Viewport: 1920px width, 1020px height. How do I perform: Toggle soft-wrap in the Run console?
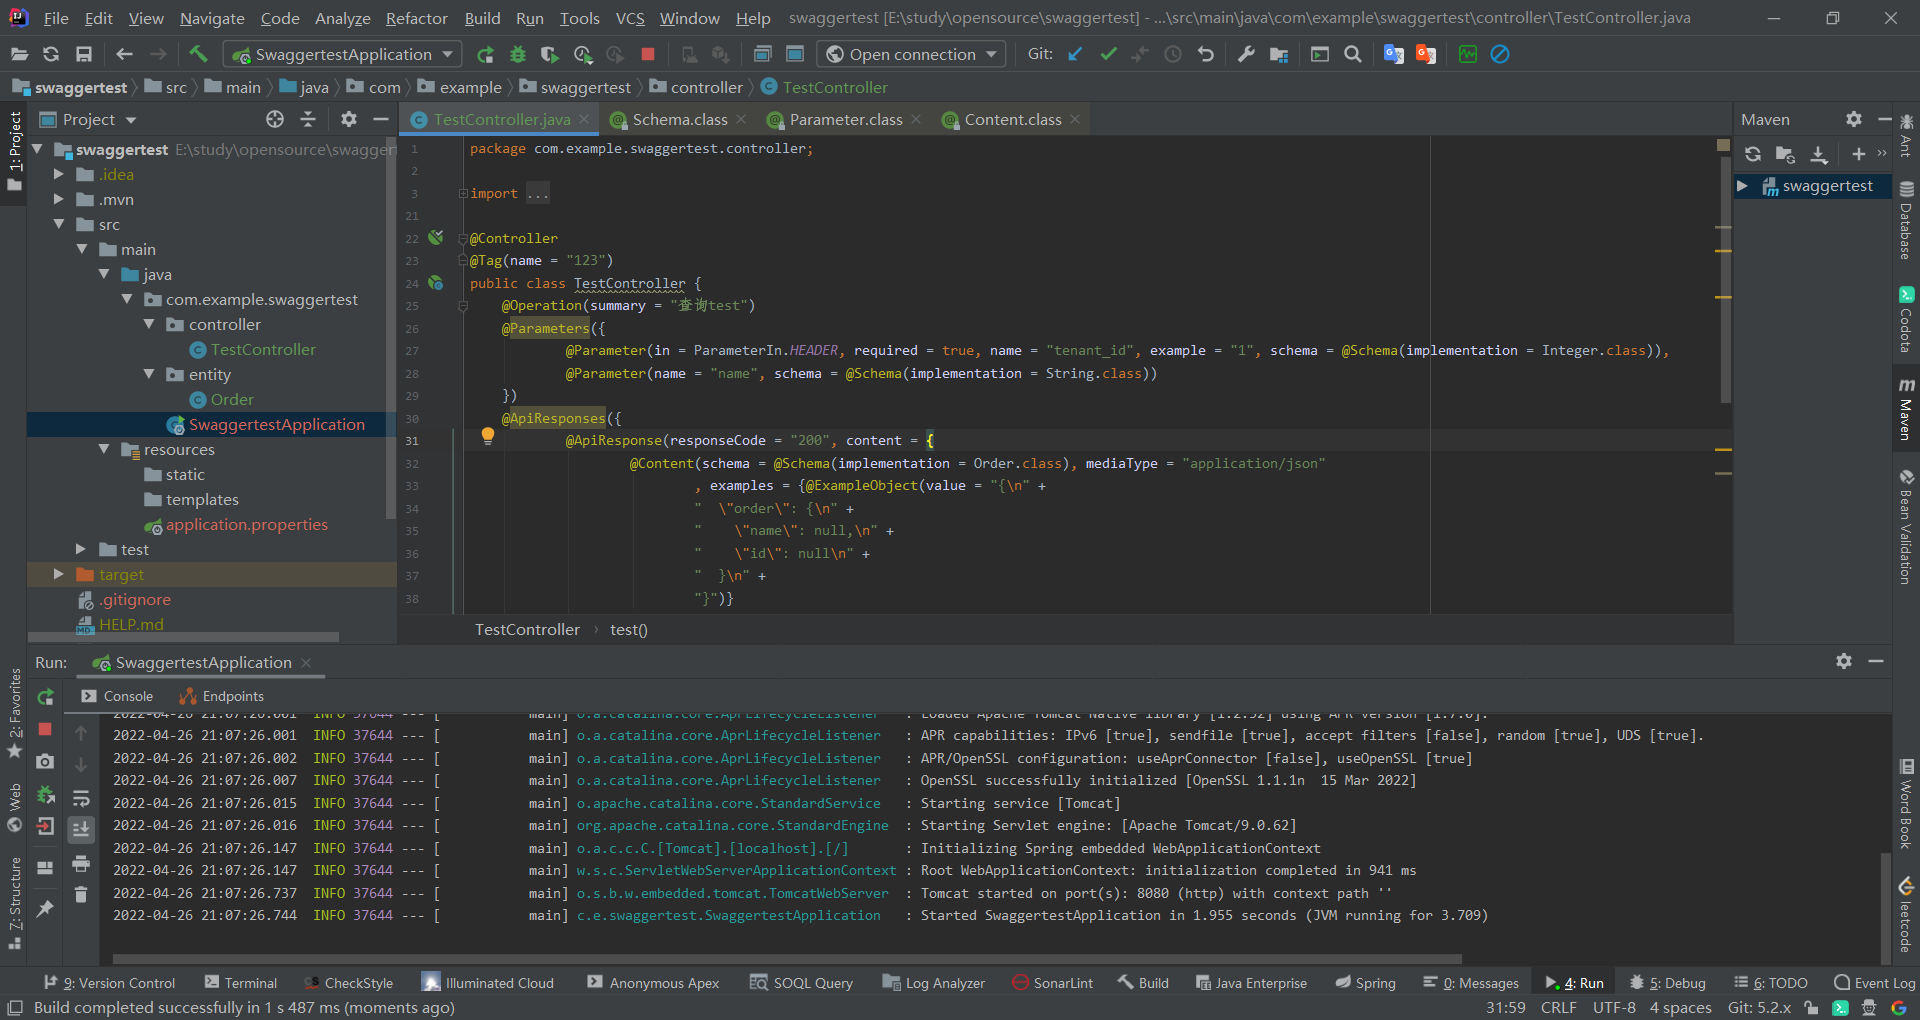(x=81, y=798)
